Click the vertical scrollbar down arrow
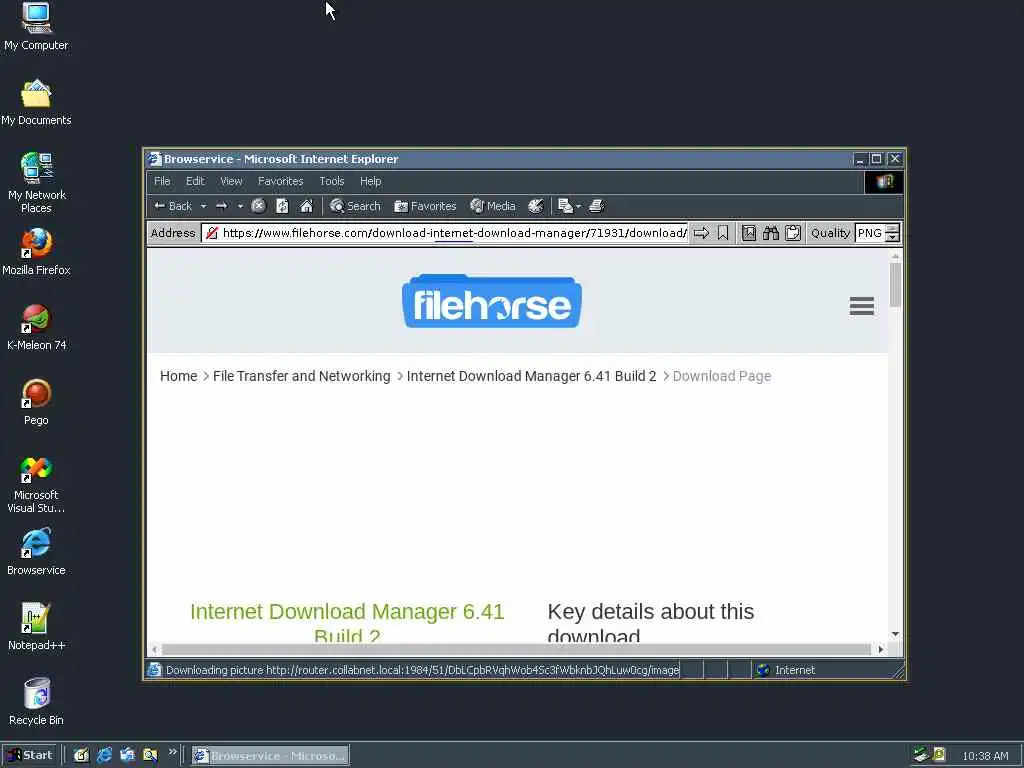The width and height of the screenshot is (1024, 768). [x=895, y=634]
